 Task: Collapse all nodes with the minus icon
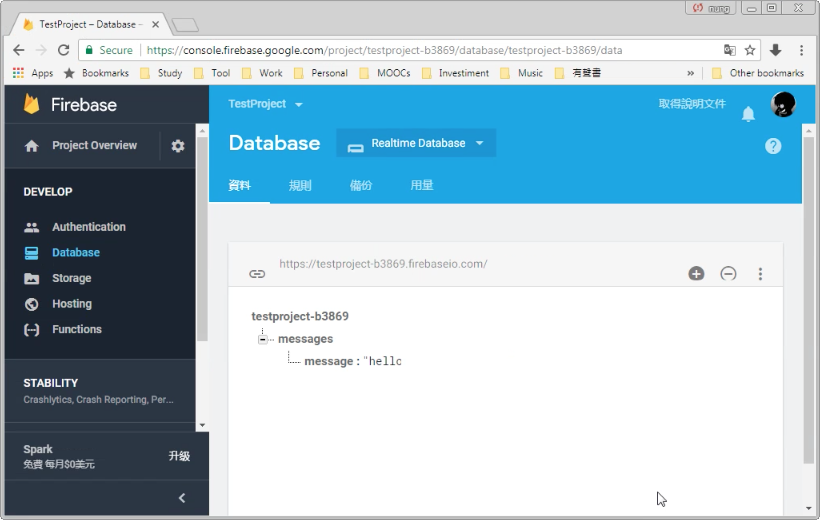[x=728, y=274]
